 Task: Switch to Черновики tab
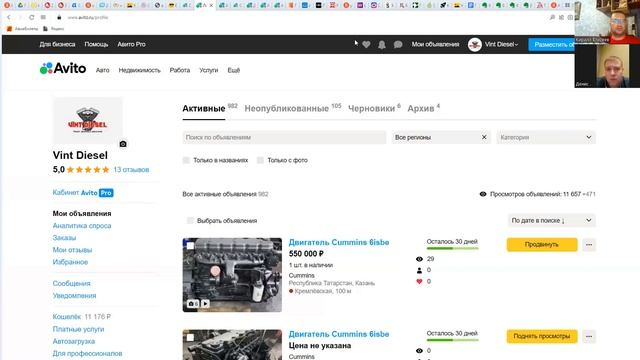coord(371,108)
